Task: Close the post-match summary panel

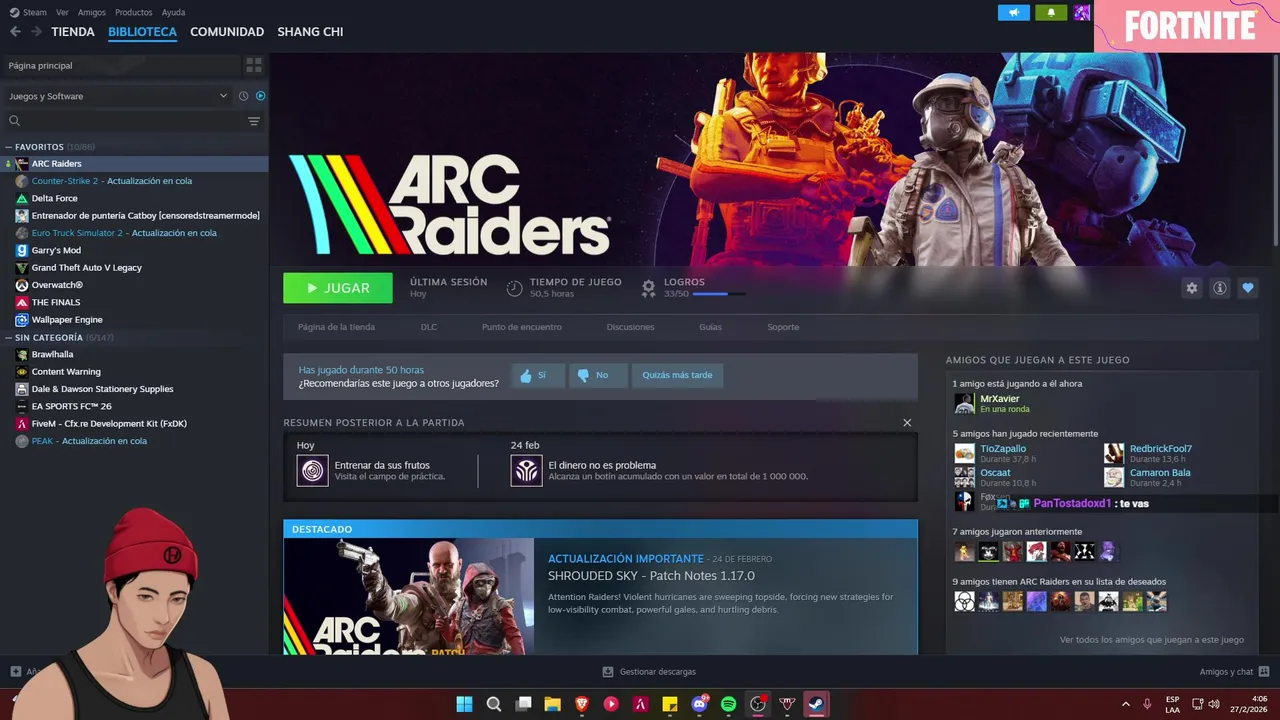Action: (907, 423)
